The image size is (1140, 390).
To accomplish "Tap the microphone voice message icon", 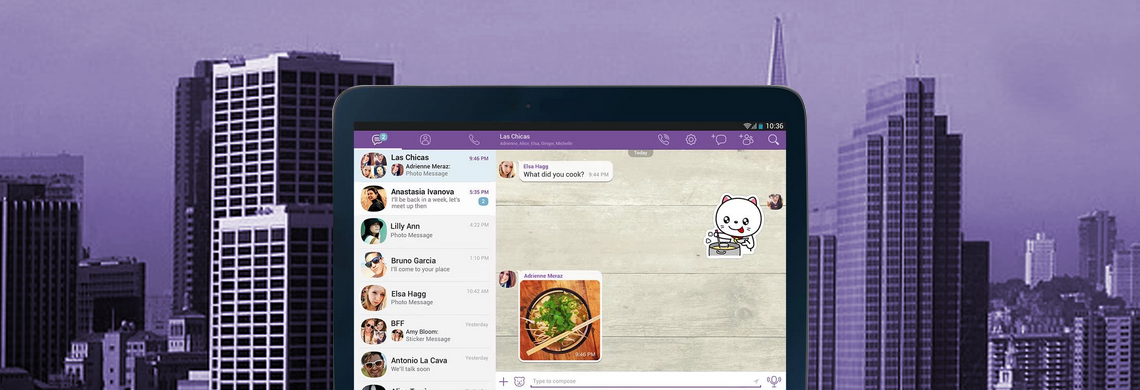I will pos(774,381).
